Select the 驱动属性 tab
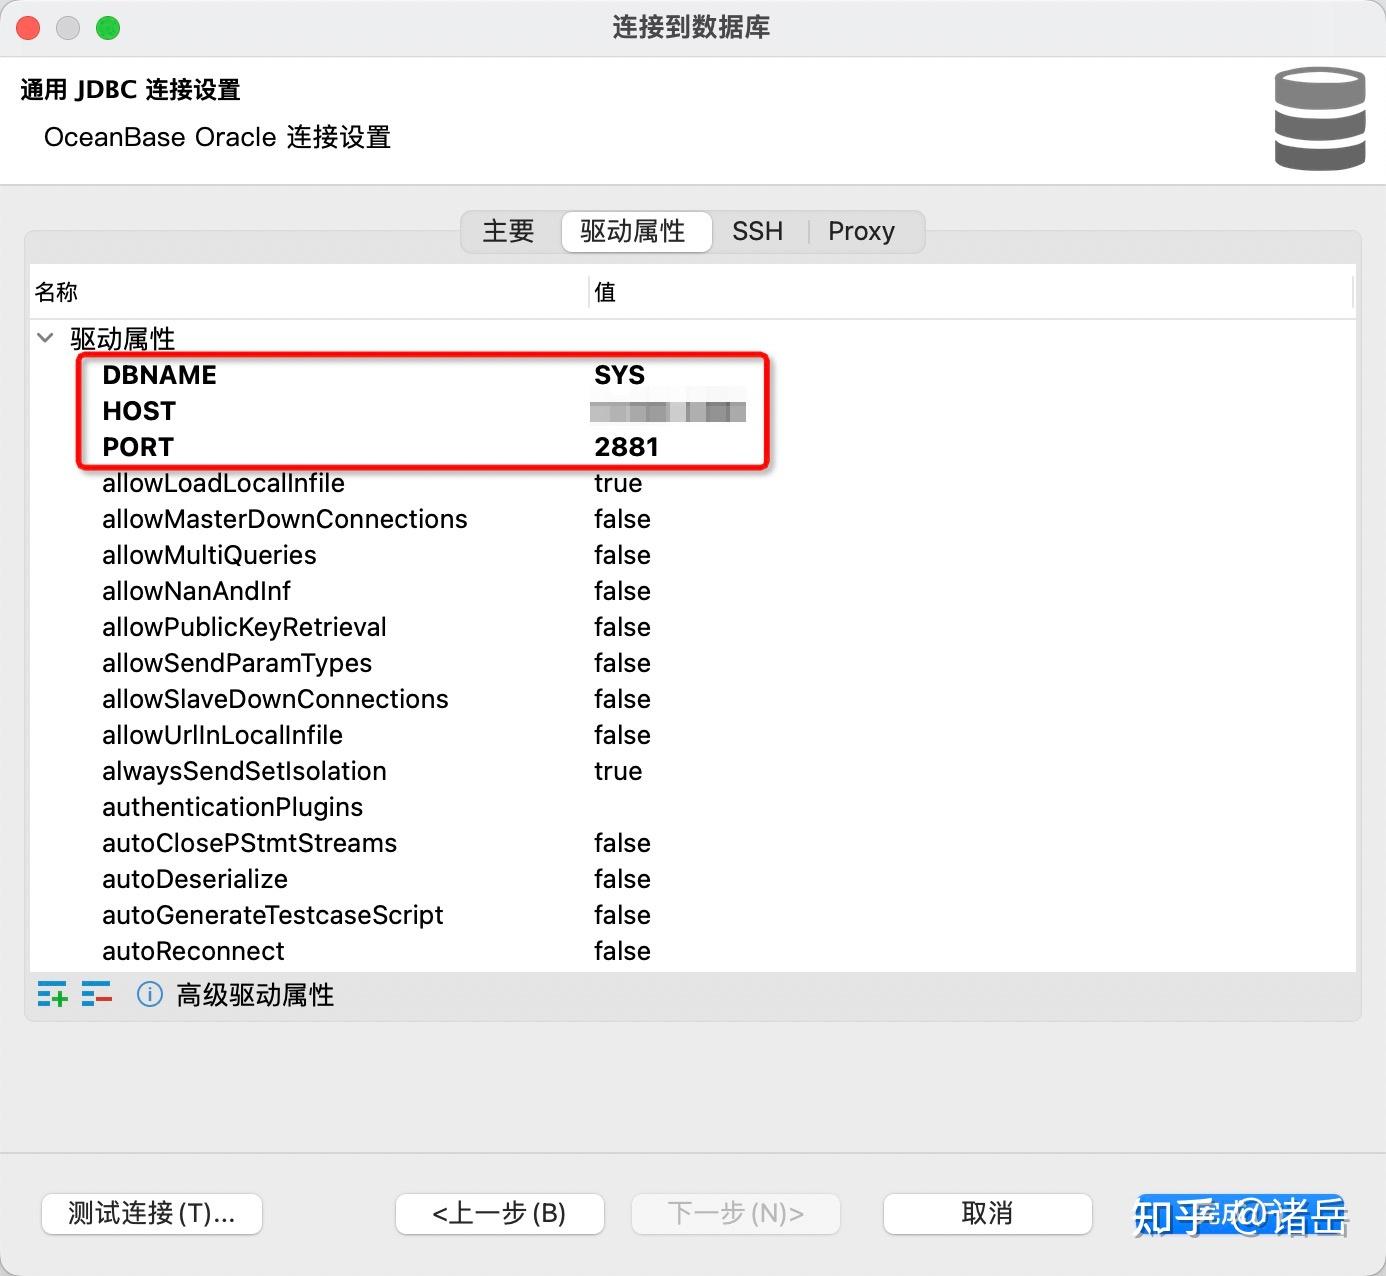The width and height of the screenshot is (1386, 1276). pyautogui.click(x=636, y=231)
